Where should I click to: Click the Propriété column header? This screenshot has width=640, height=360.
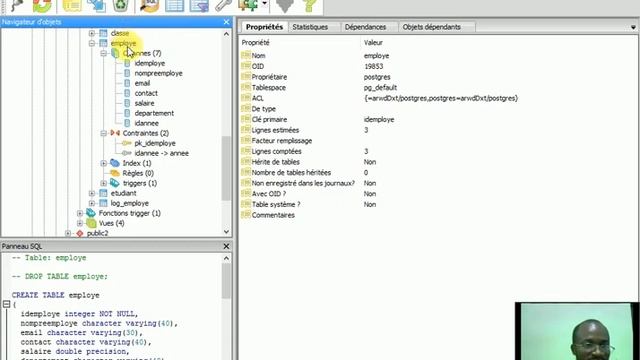point(256,42)
